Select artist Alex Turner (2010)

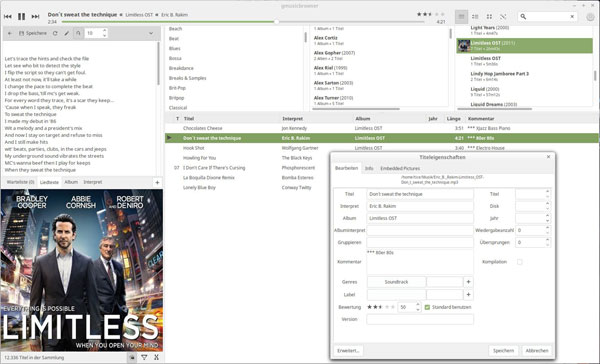(x=333, y=101)
